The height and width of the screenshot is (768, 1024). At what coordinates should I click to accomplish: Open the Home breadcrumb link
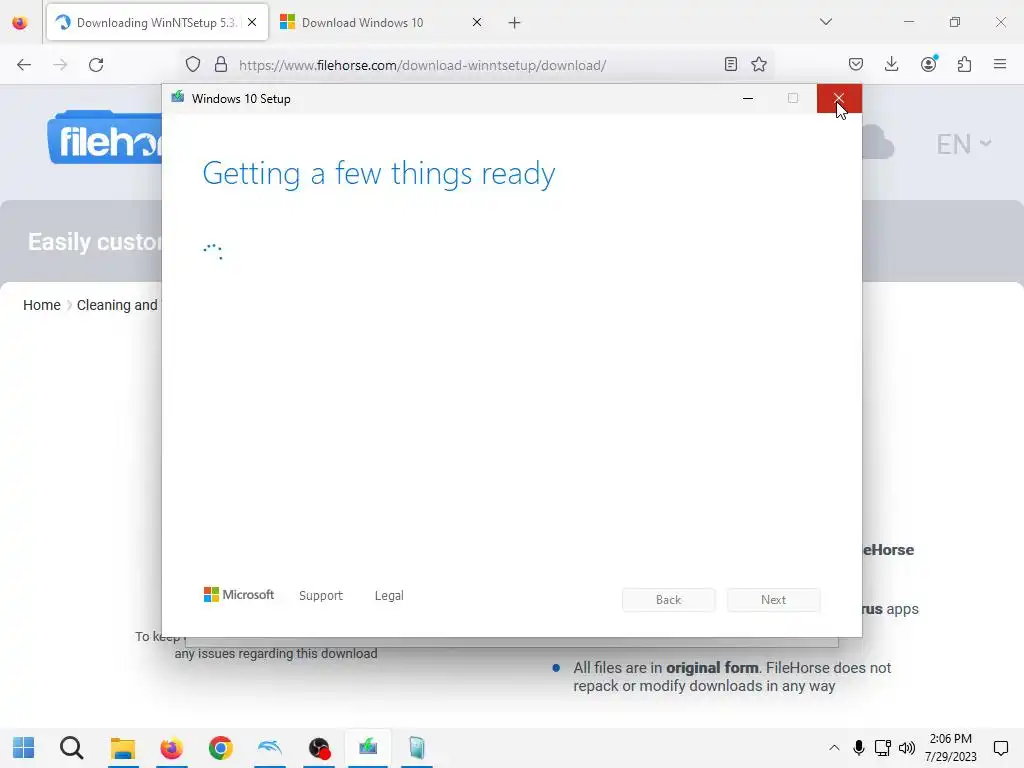click(42, 305)
